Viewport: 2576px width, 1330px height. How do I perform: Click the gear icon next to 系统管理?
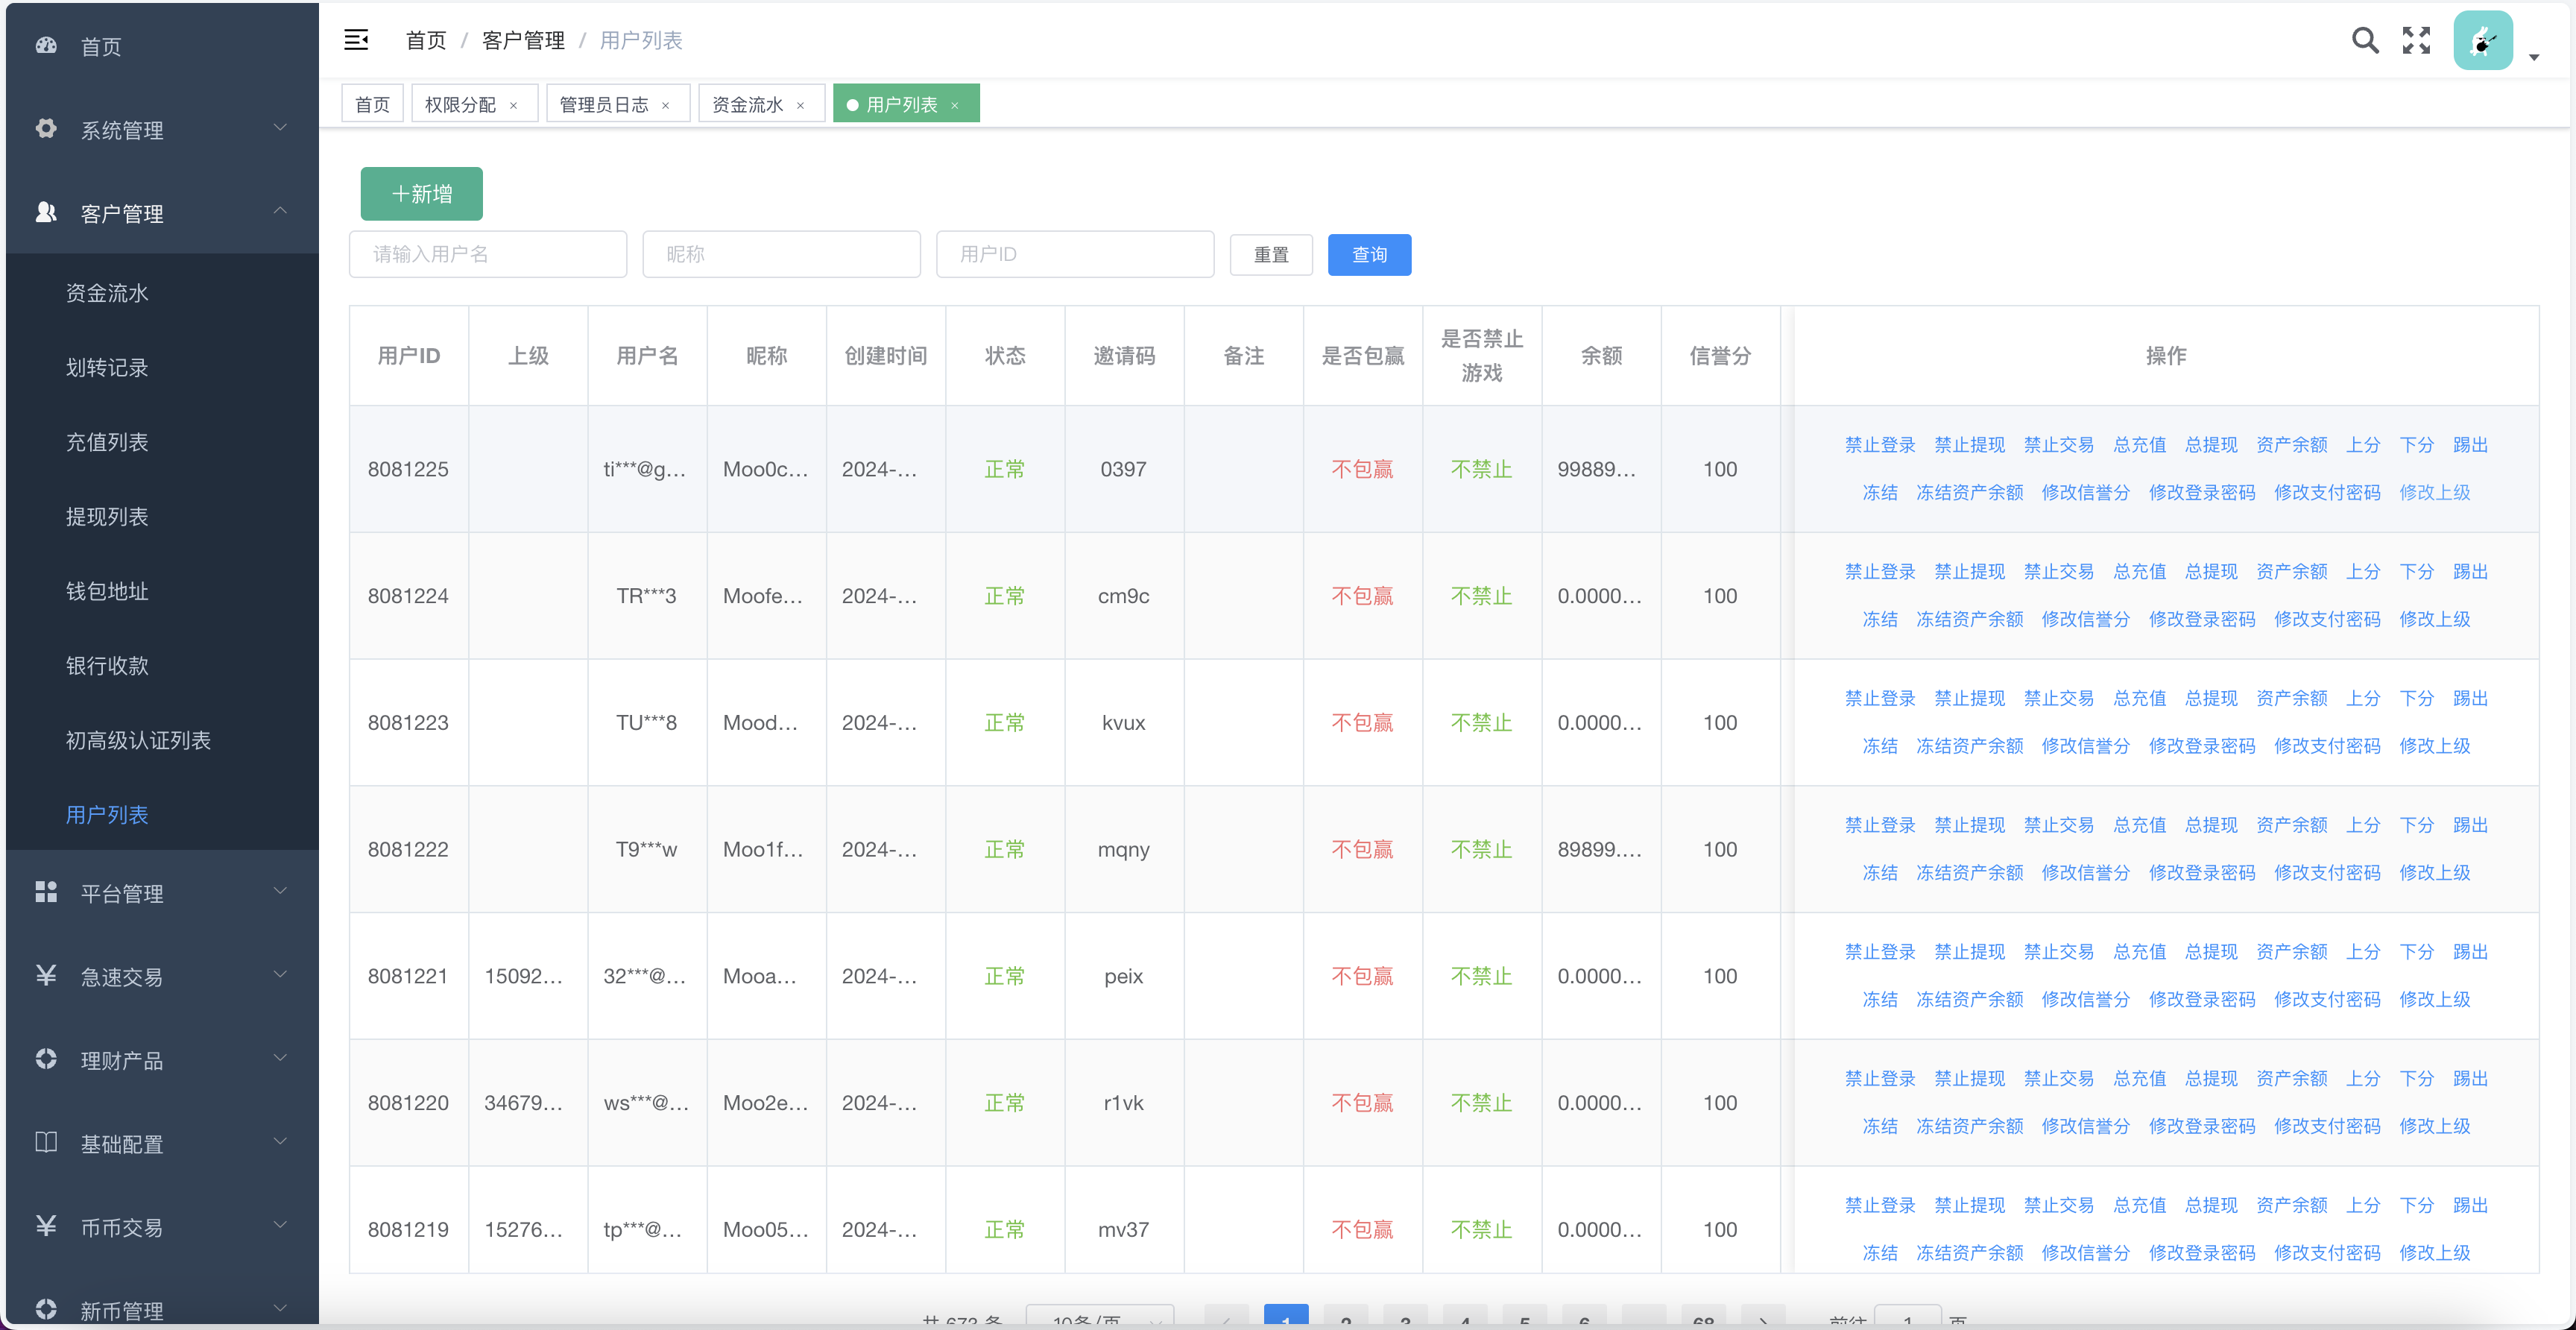[46, 129]
